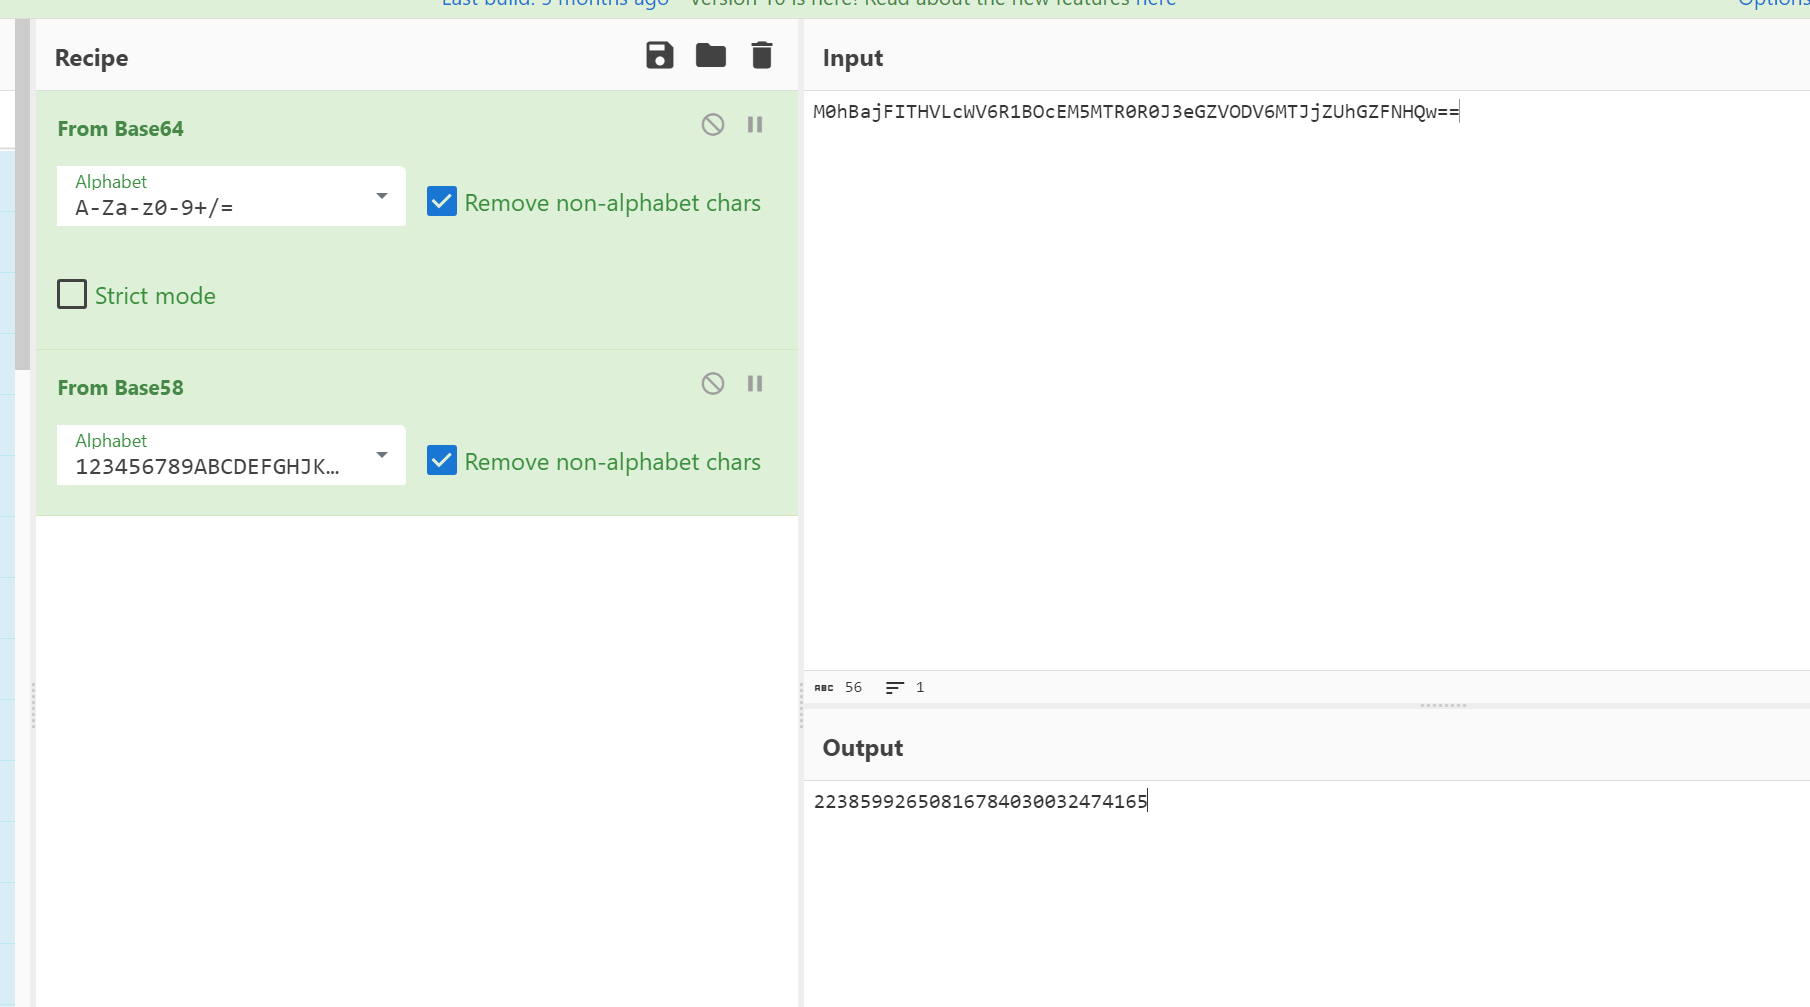Image resolution: width=1810 pixels, height=1007 pixels.
Task: Clear the recipe with the trash icon
Action: click(x=762, y=56)
